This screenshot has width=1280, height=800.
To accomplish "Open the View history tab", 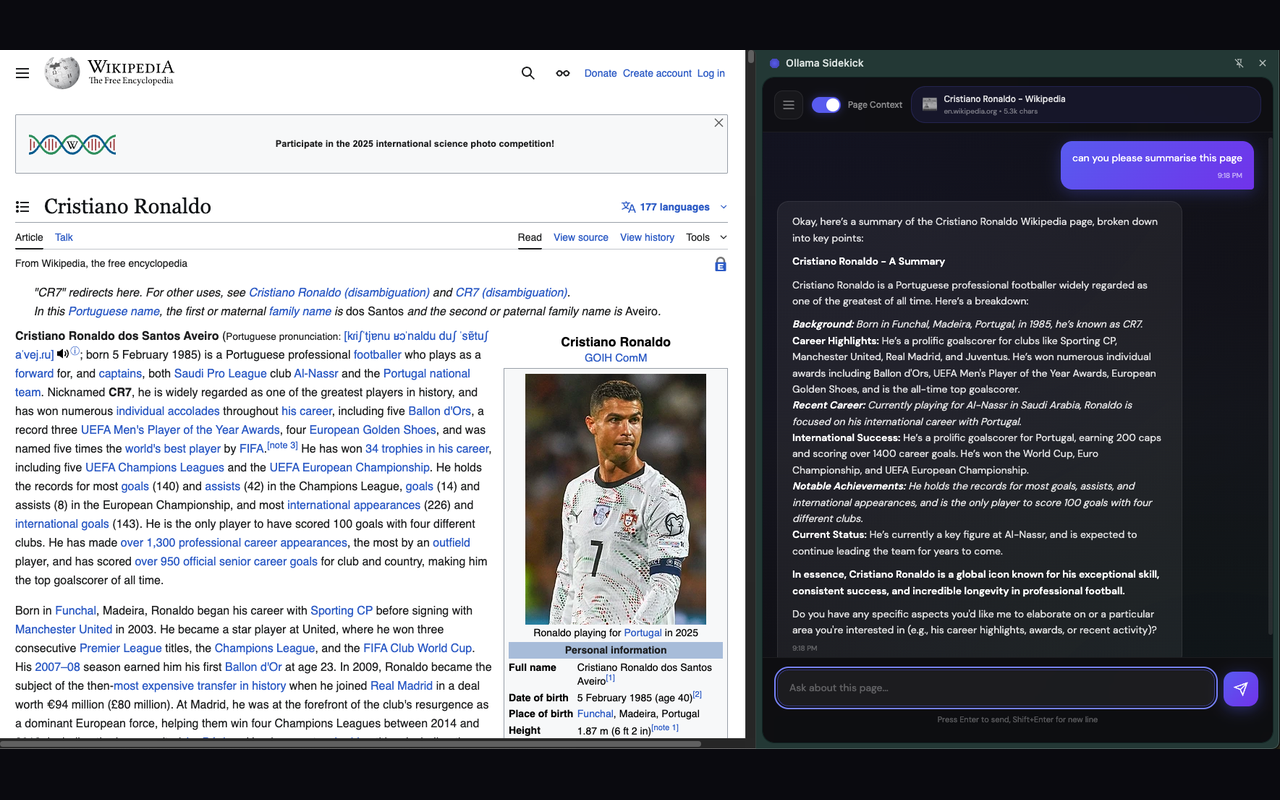I will click(x=647, y=237).
